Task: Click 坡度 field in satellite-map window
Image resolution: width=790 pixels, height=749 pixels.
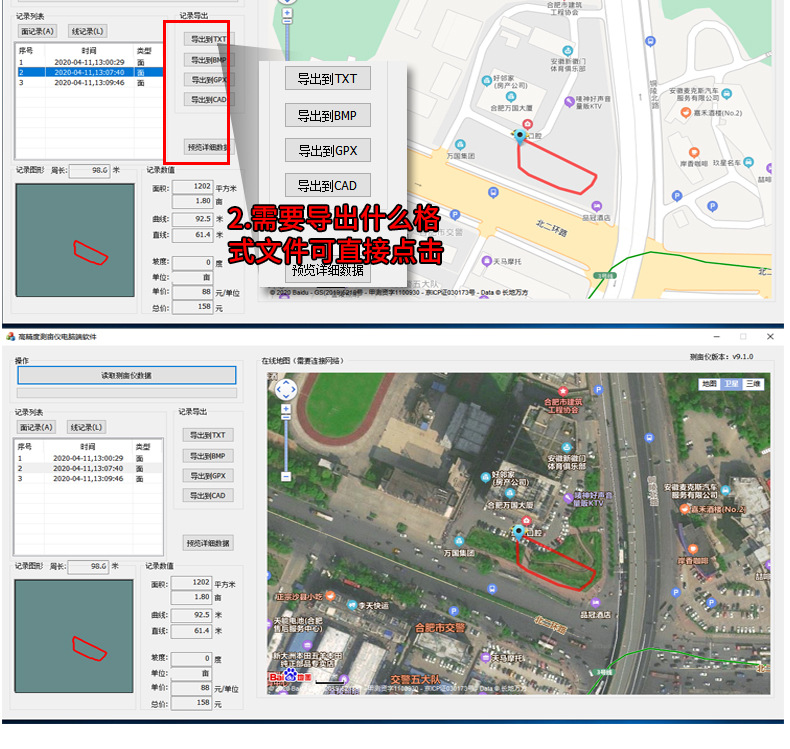Action: pyautogui.click(x=191, y=659)
